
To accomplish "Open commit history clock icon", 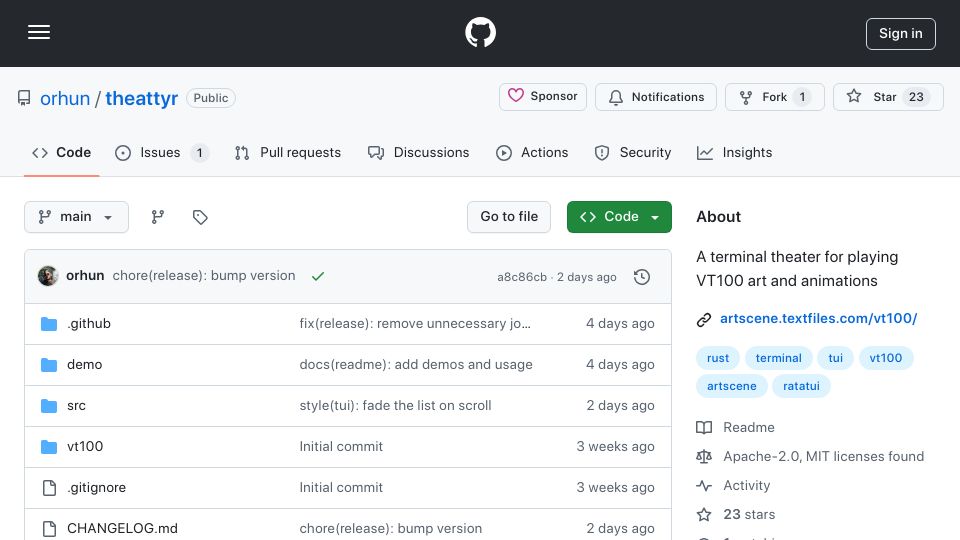I will click(642, 277).
